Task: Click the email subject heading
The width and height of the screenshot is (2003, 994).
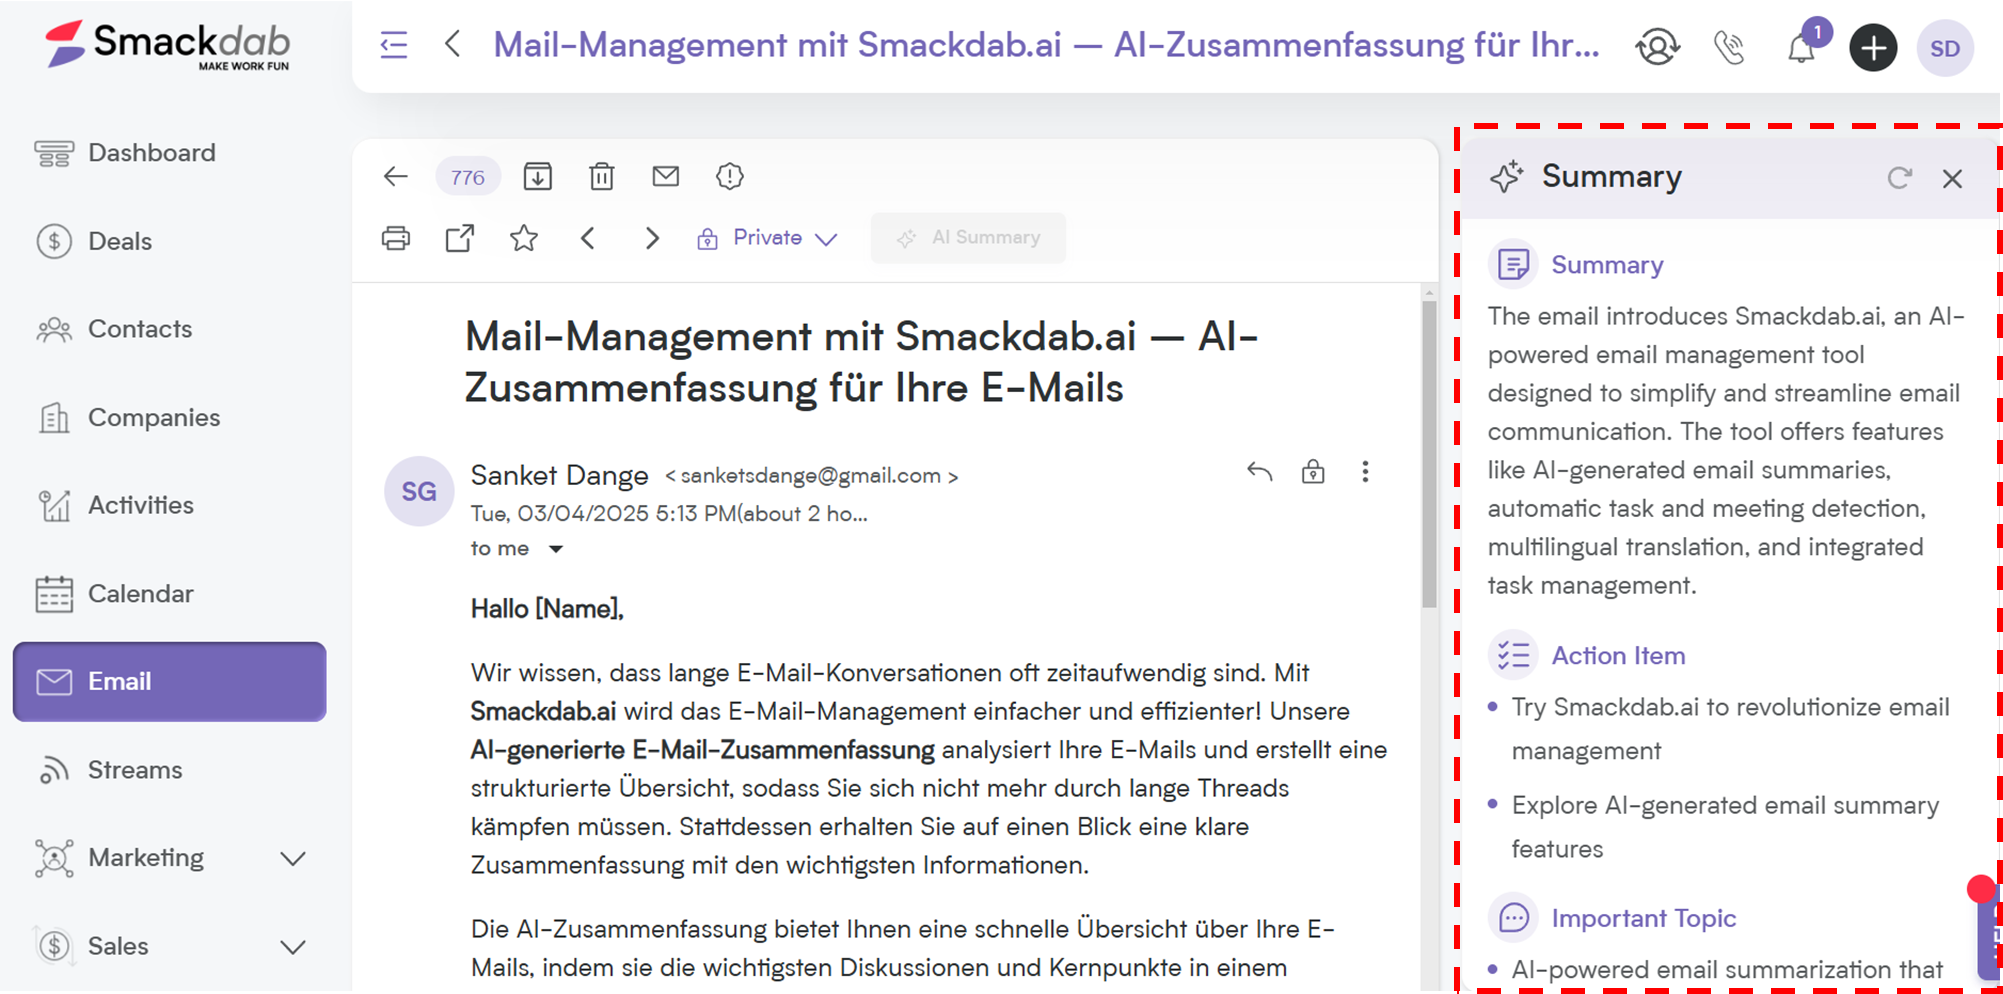Action: 861,362
